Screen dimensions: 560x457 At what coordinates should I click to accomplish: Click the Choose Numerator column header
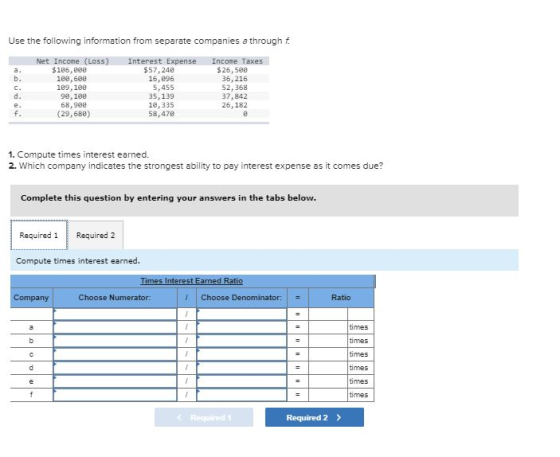tap(115, 297)
